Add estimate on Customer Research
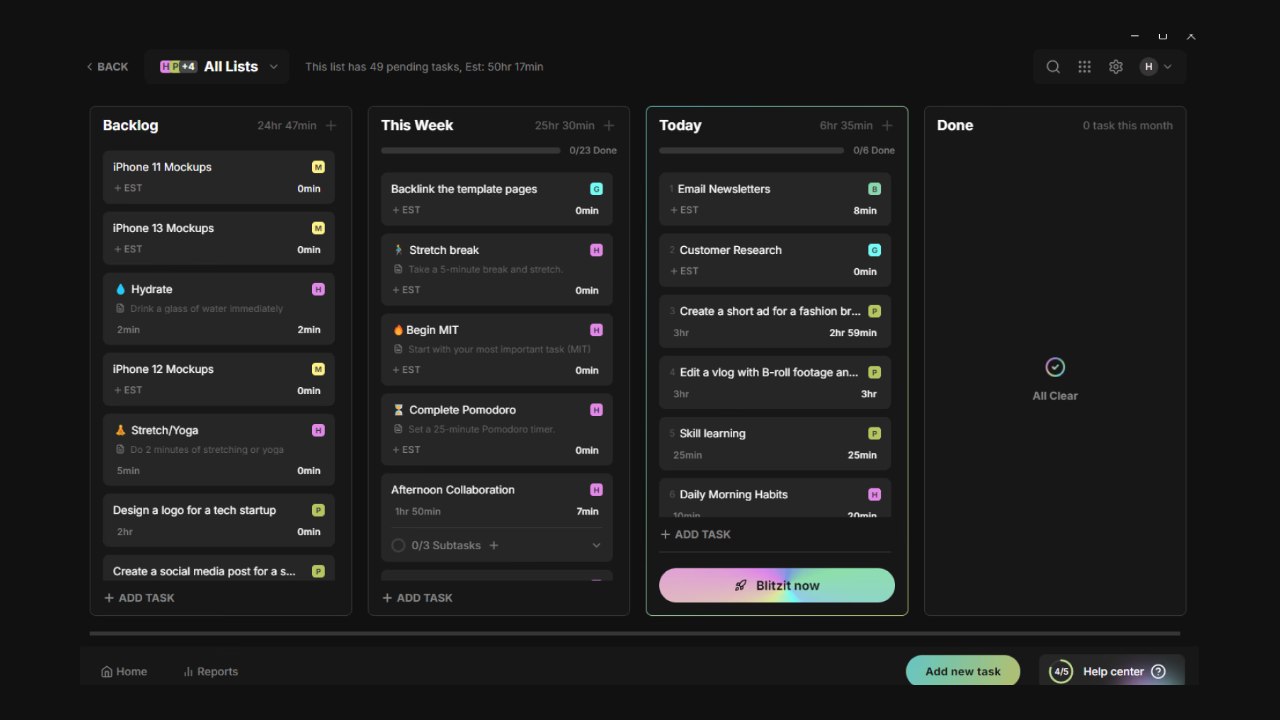1280x720 pixels. (x=684, y=271)
